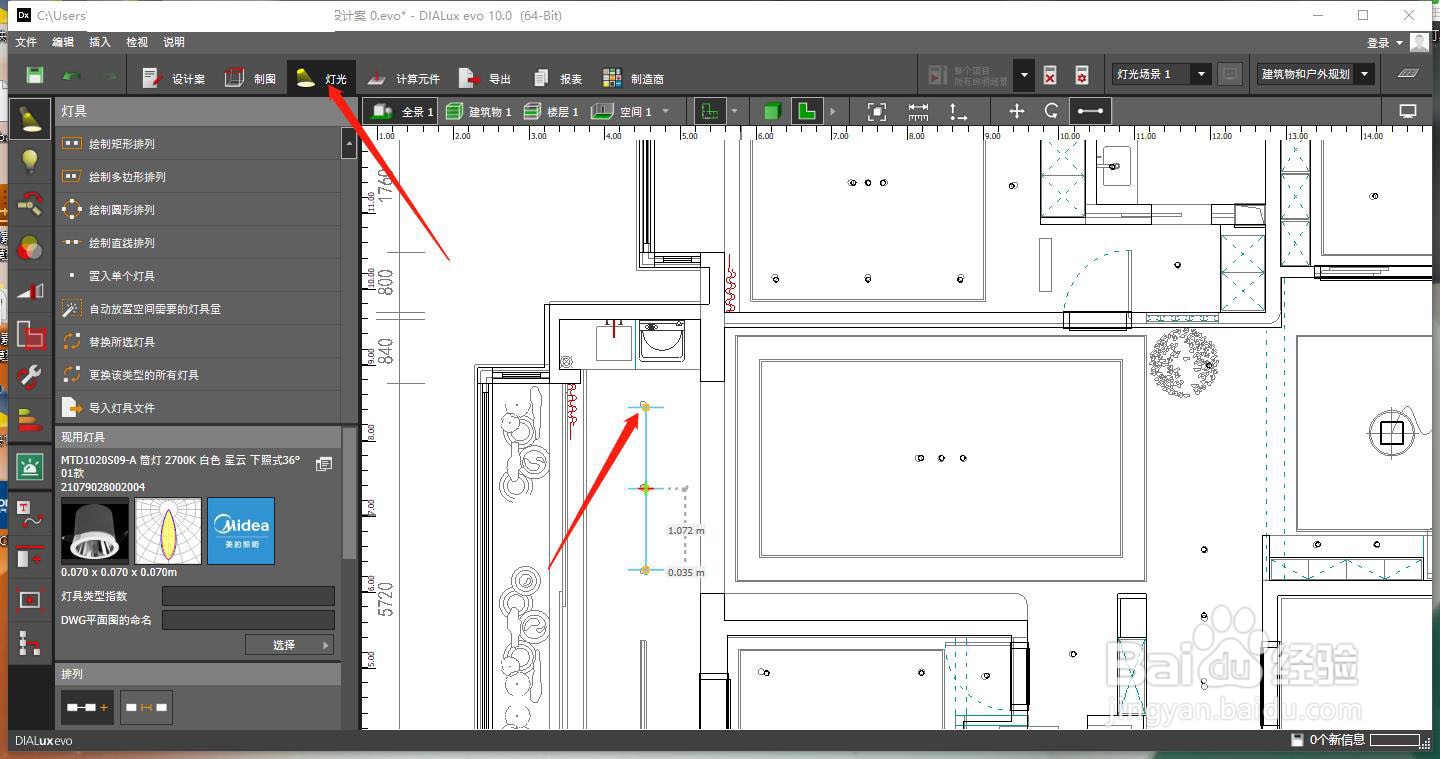Select the luminaires tool in sidebar
The width and height of the screenshot is (1440, 759).
(x=30, y=118)
